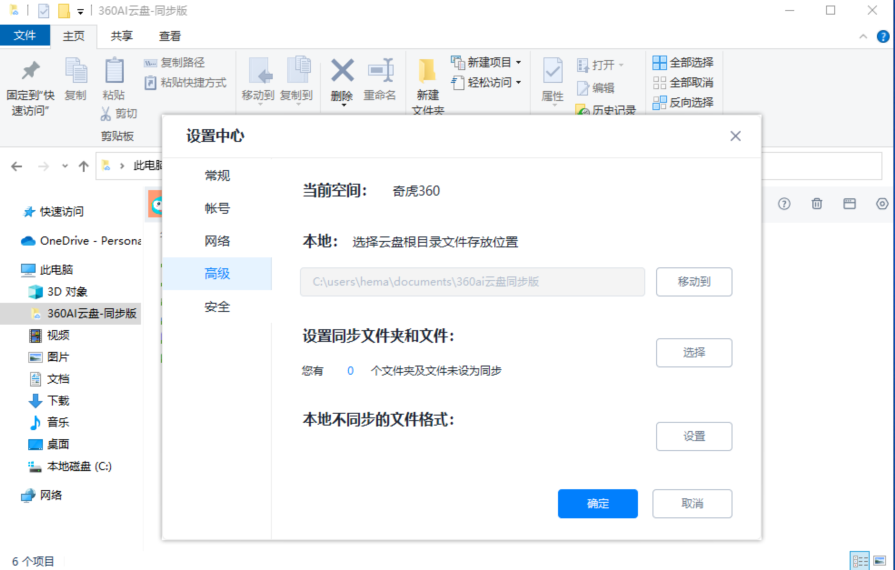Click the Pin to Quick Access icon
This screenshot has height=570, width=895.
point(30,71)
